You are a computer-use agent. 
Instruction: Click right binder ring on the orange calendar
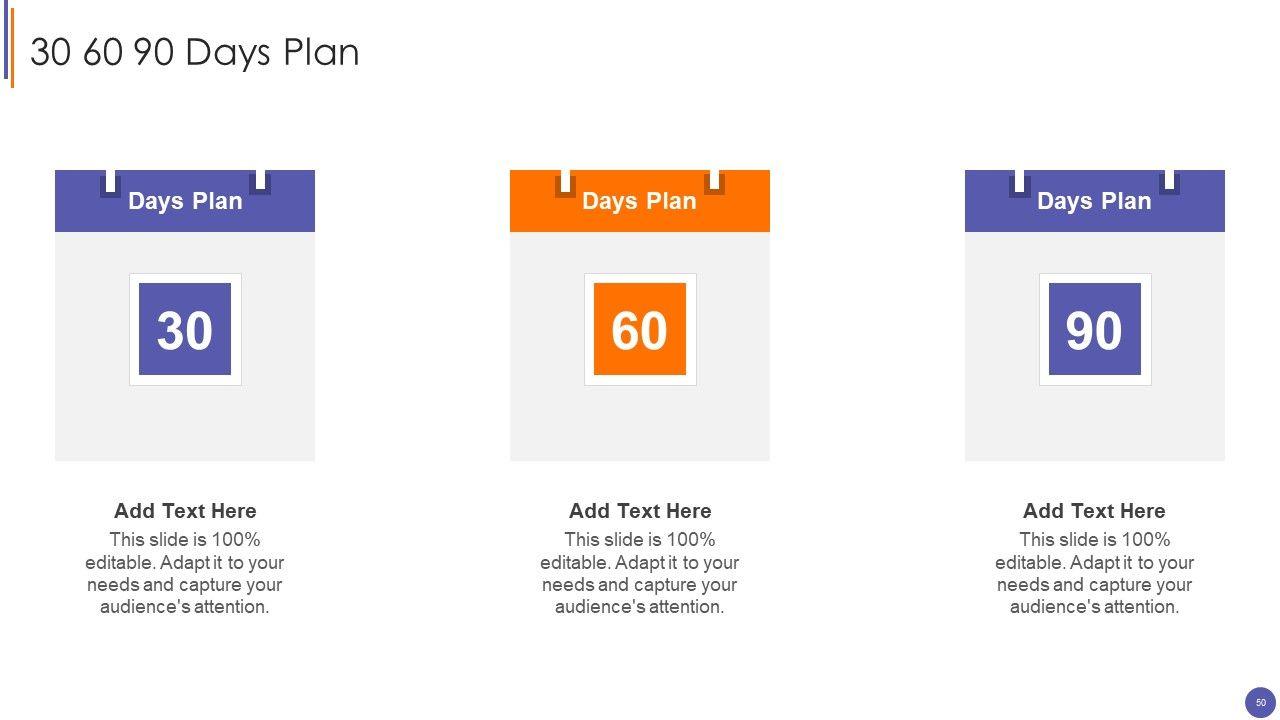pos(714,181)
